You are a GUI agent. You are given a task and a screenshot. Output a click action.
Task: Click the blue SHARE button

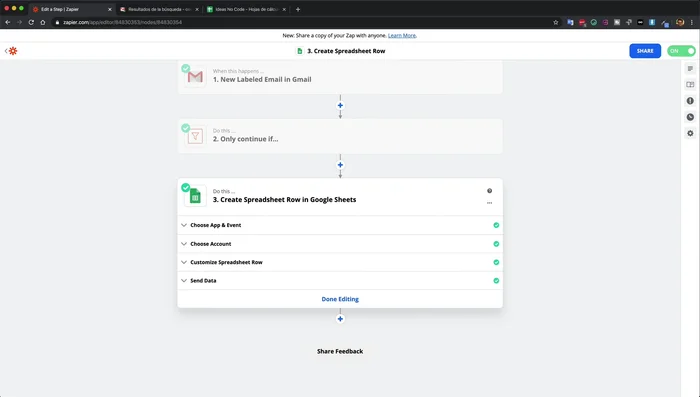pyautogui.click(x=645, y=51)
